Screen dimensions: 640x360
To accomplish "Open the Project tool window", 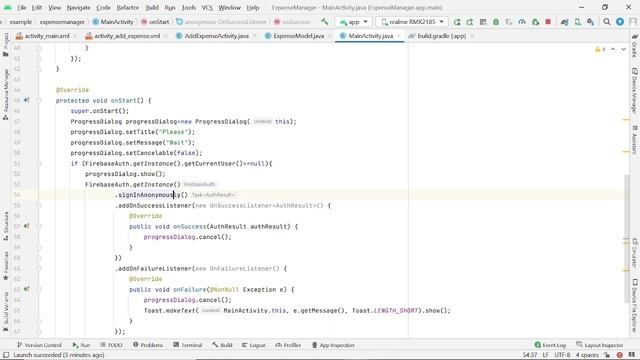I will (x=6, y=45).
